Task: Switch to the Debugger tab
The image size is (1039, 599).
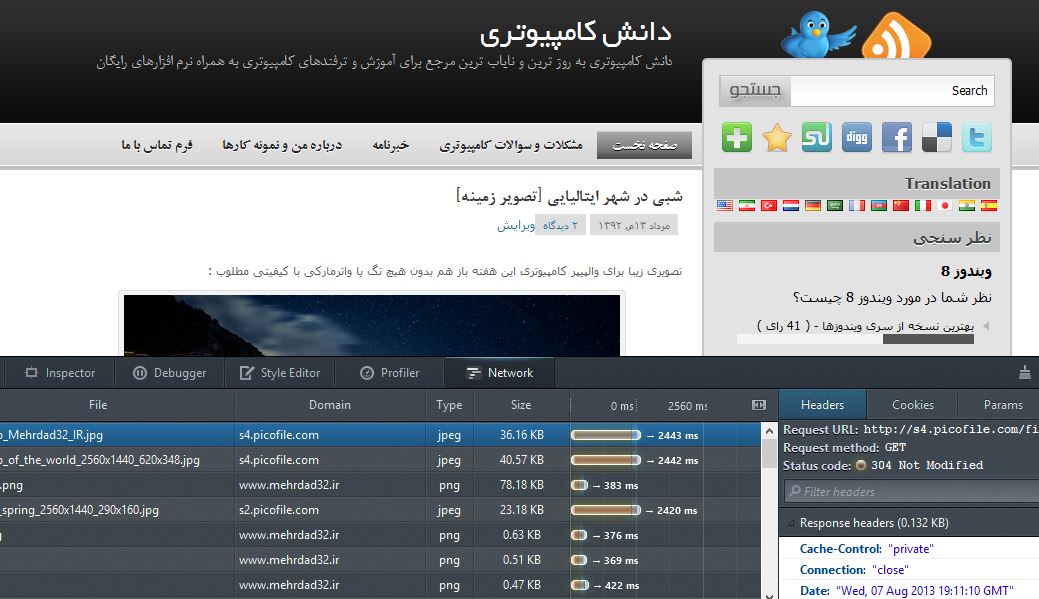Action: click(170, 373)
